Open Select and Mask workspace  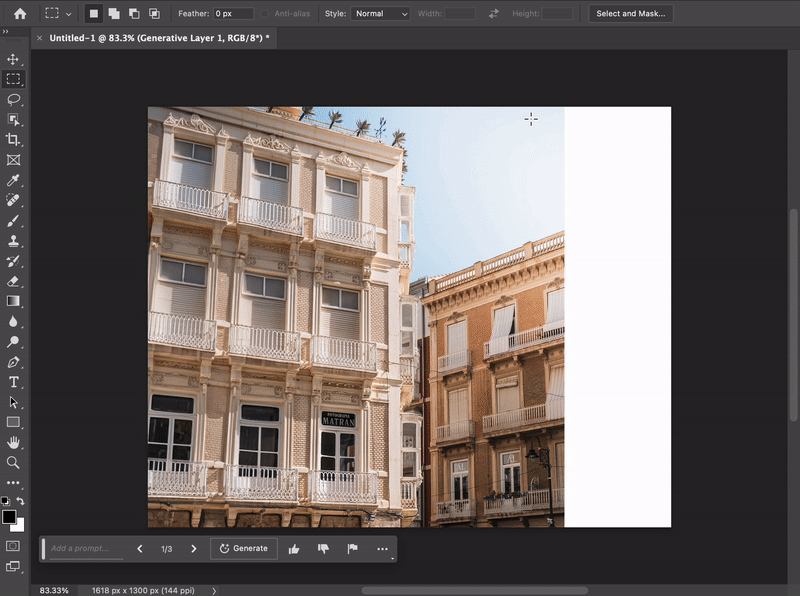pyautogui.click(x=630, y=14)
